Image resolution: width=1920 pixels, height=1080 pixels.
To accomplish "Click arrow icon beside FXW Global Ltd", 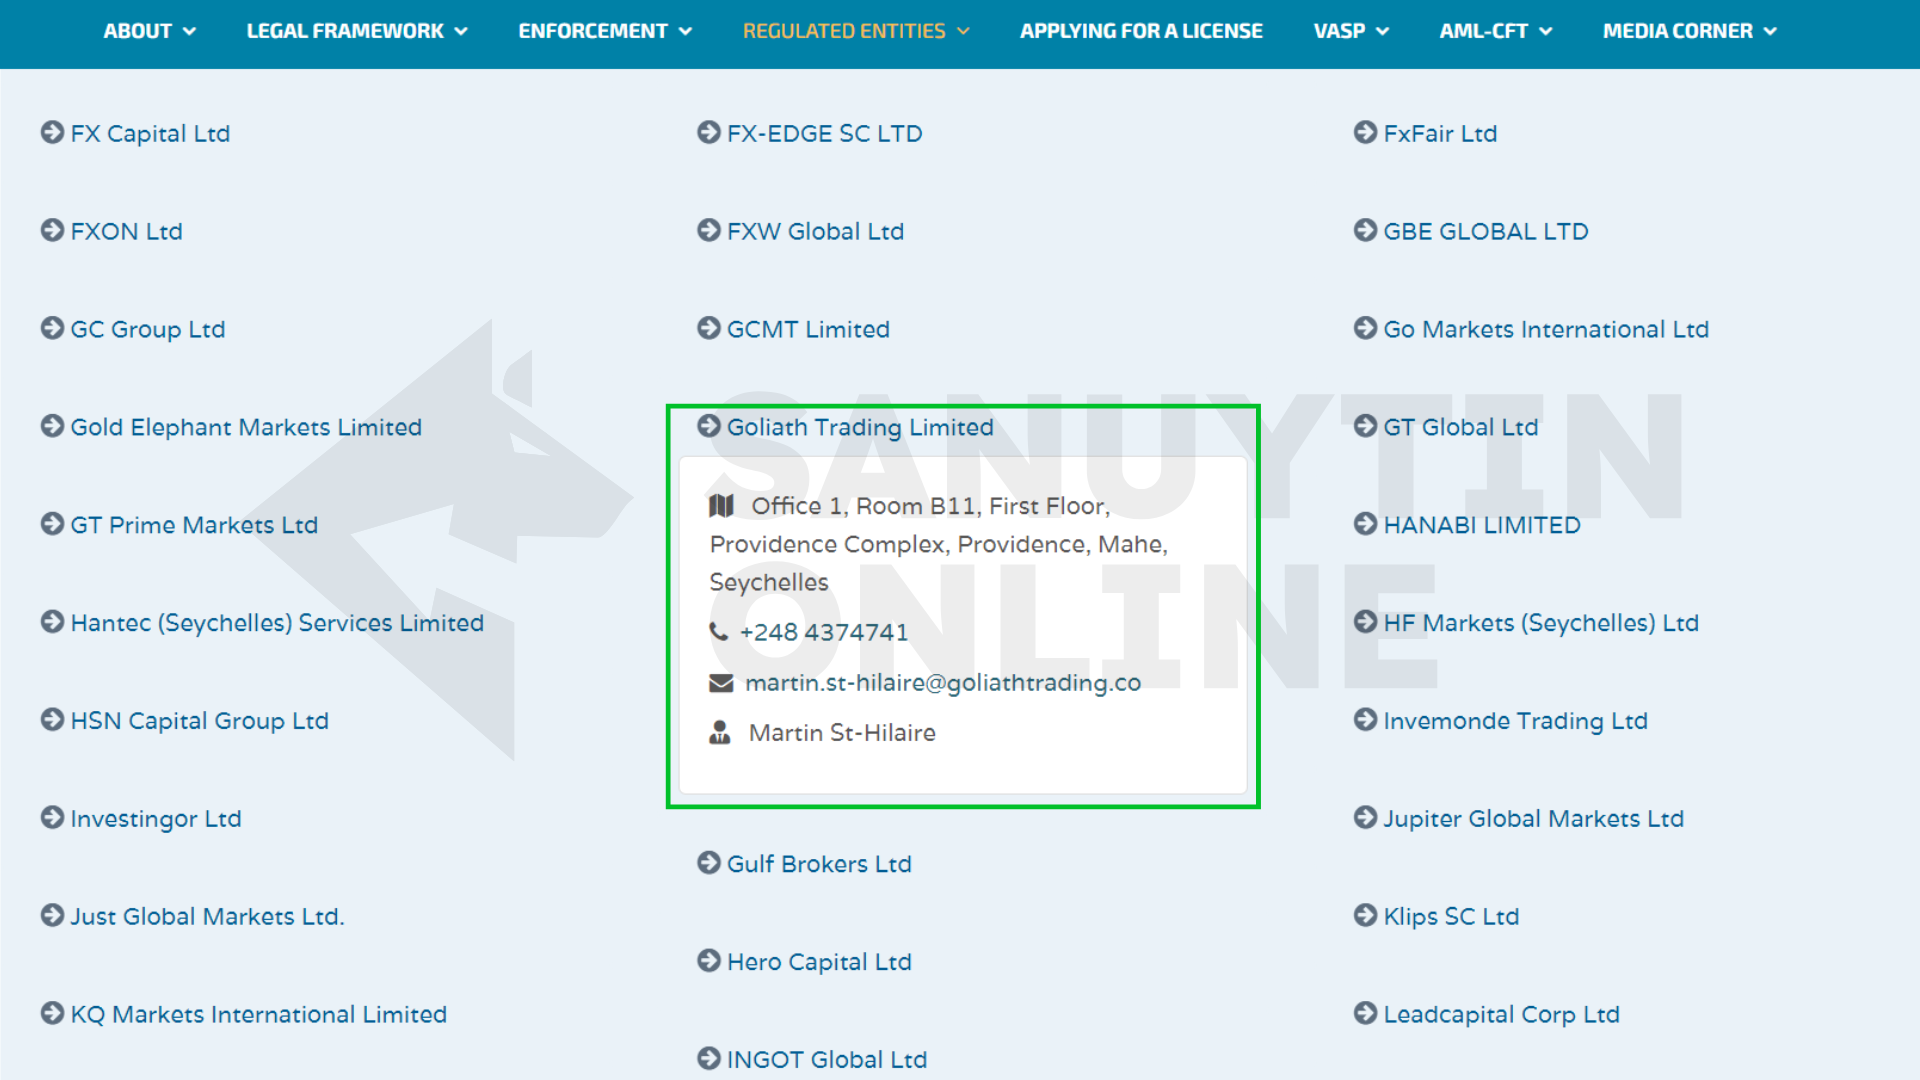I will pyautogui.click(x=709, y=230).
